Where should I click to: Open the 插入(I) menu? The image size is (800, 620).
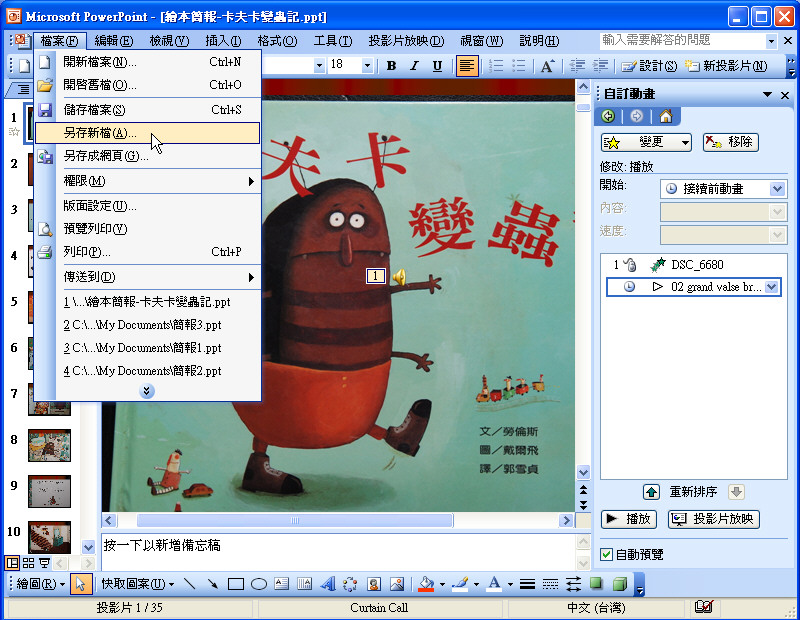(x=223, y=40)
